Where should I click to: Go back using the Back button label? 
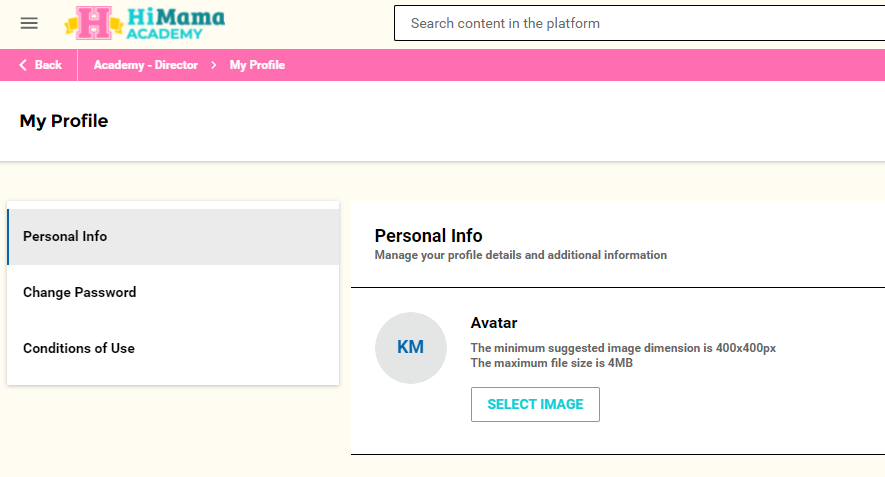48,65
